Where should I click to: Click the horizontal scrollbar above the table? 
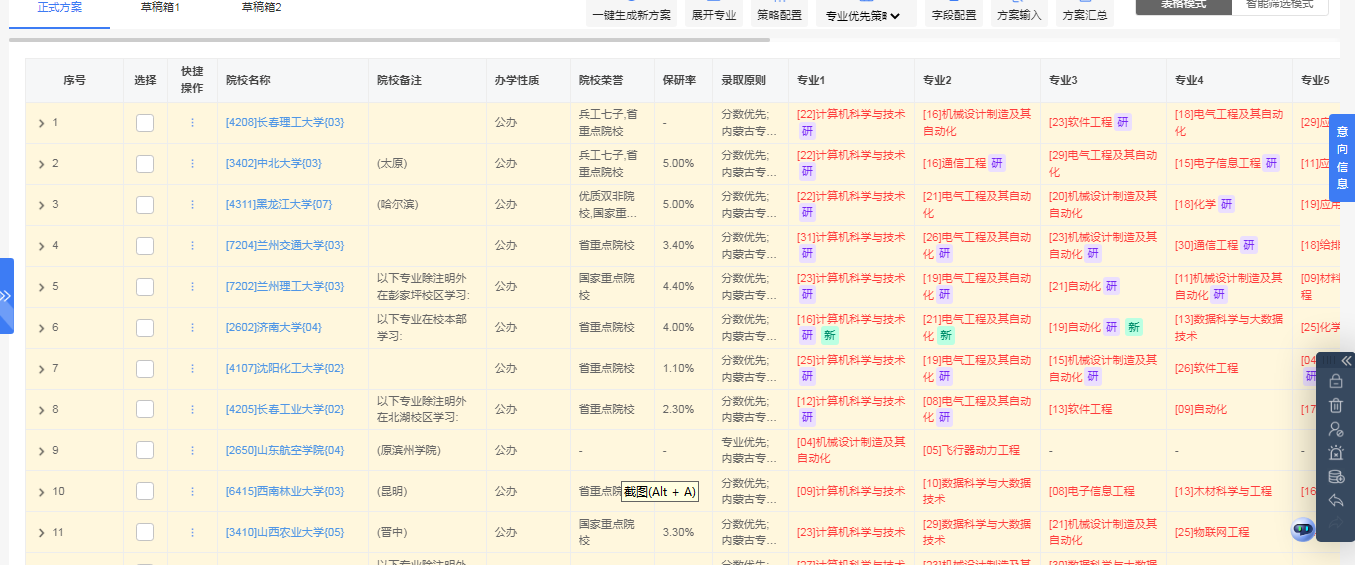[x=390, y=40]
